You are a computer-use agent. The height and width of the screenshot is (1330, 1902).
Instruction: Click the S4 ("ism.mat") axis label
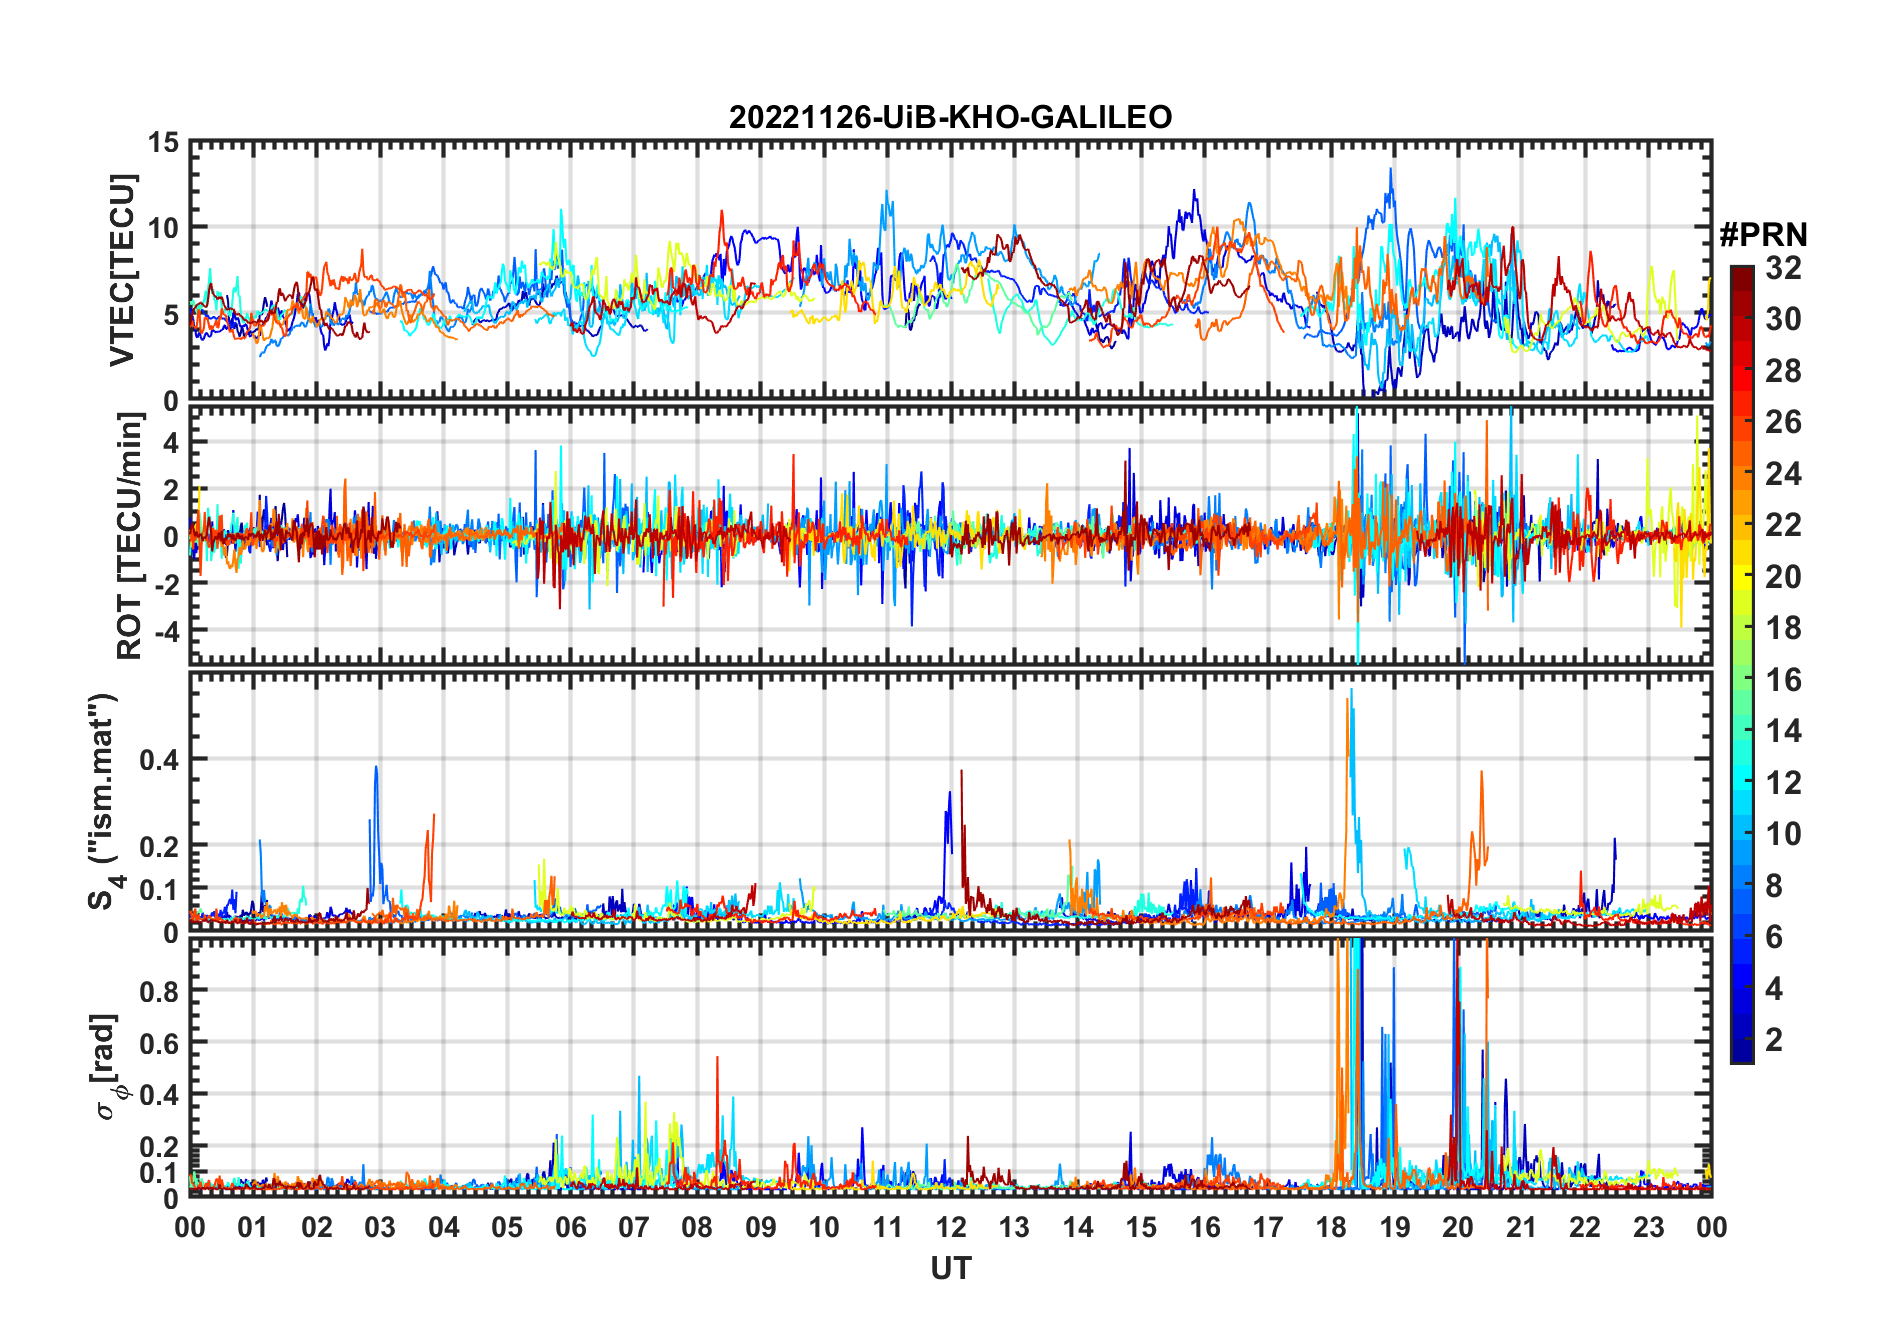coord(105,801)
